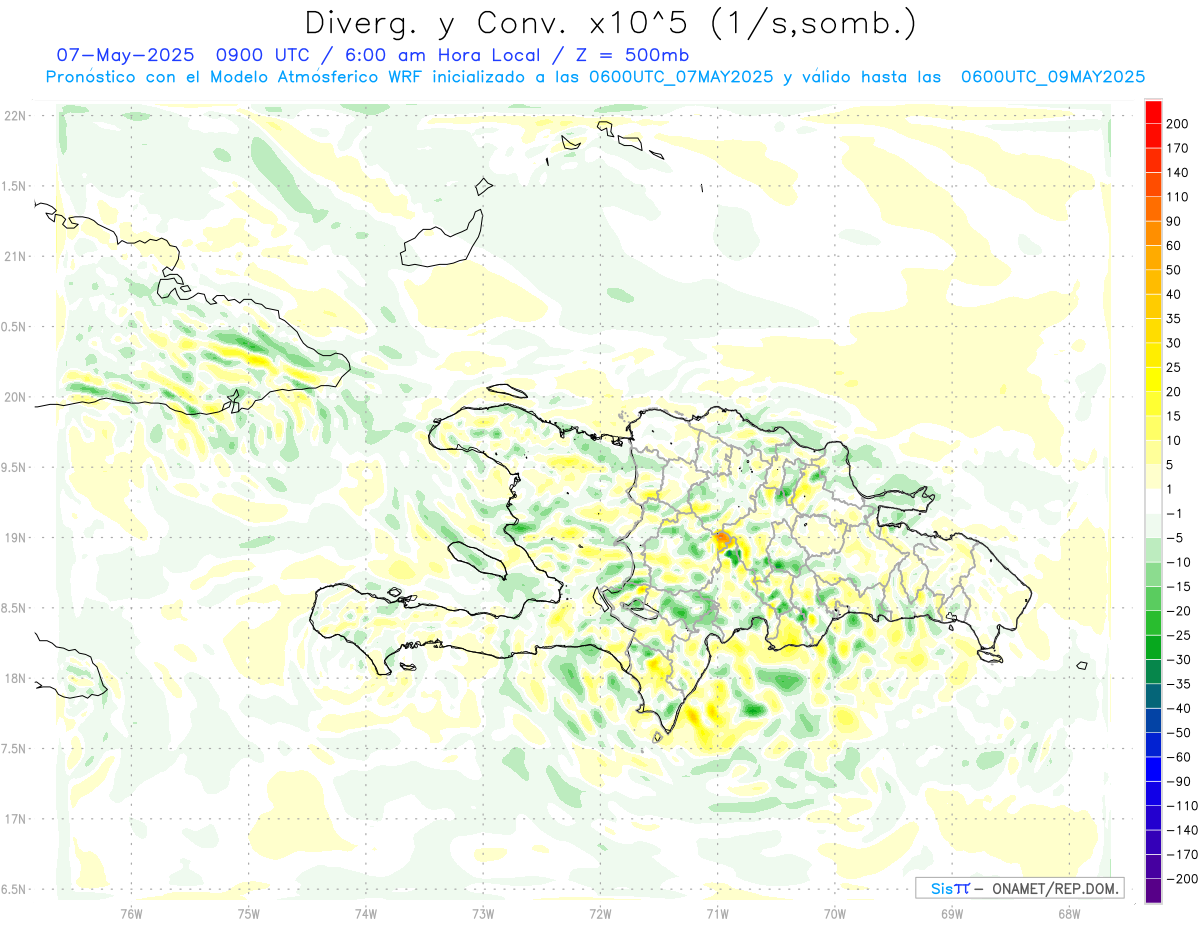Click the "21N" latitude label

[x=15, y=257]
